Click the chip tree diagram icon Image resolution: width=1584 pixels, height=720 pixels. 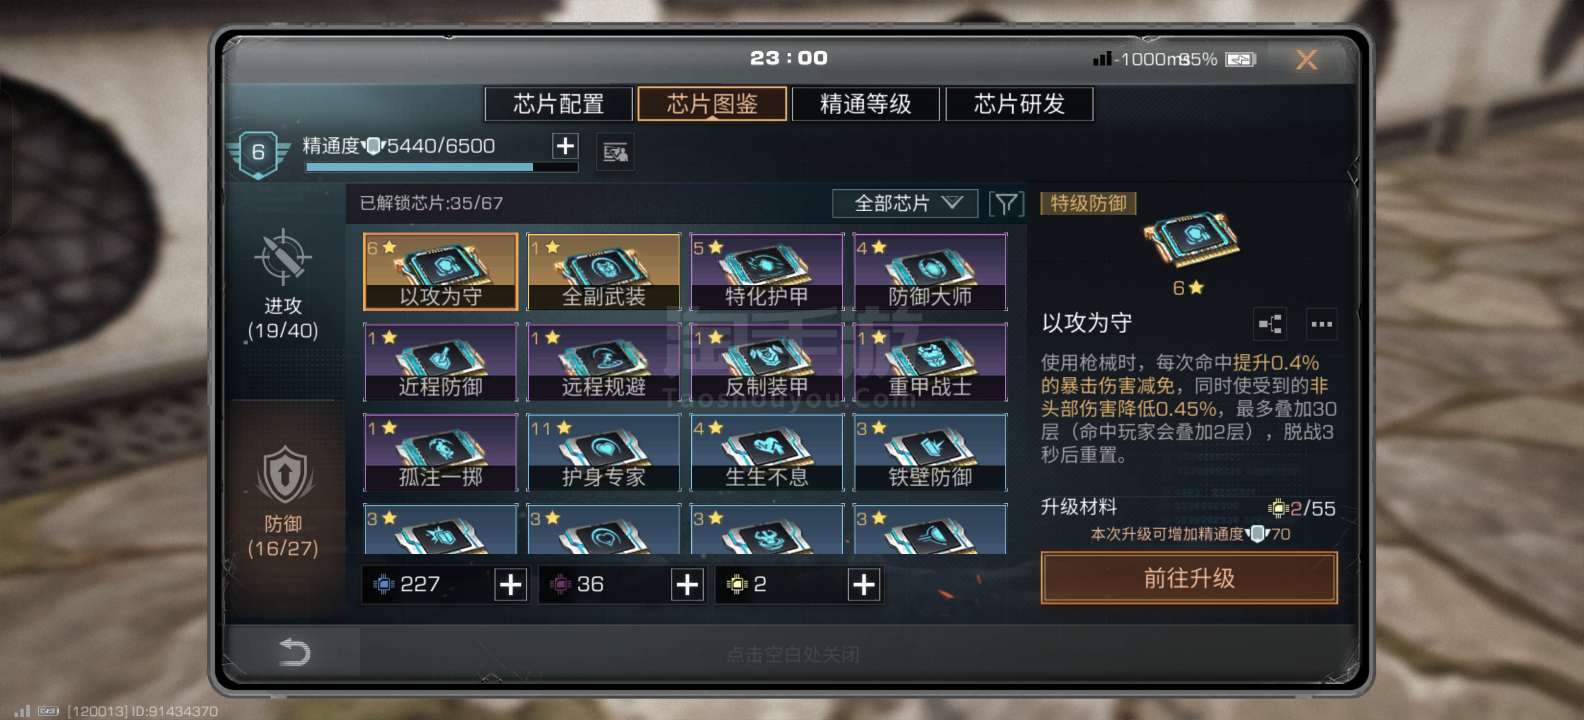click(1270, 324)
